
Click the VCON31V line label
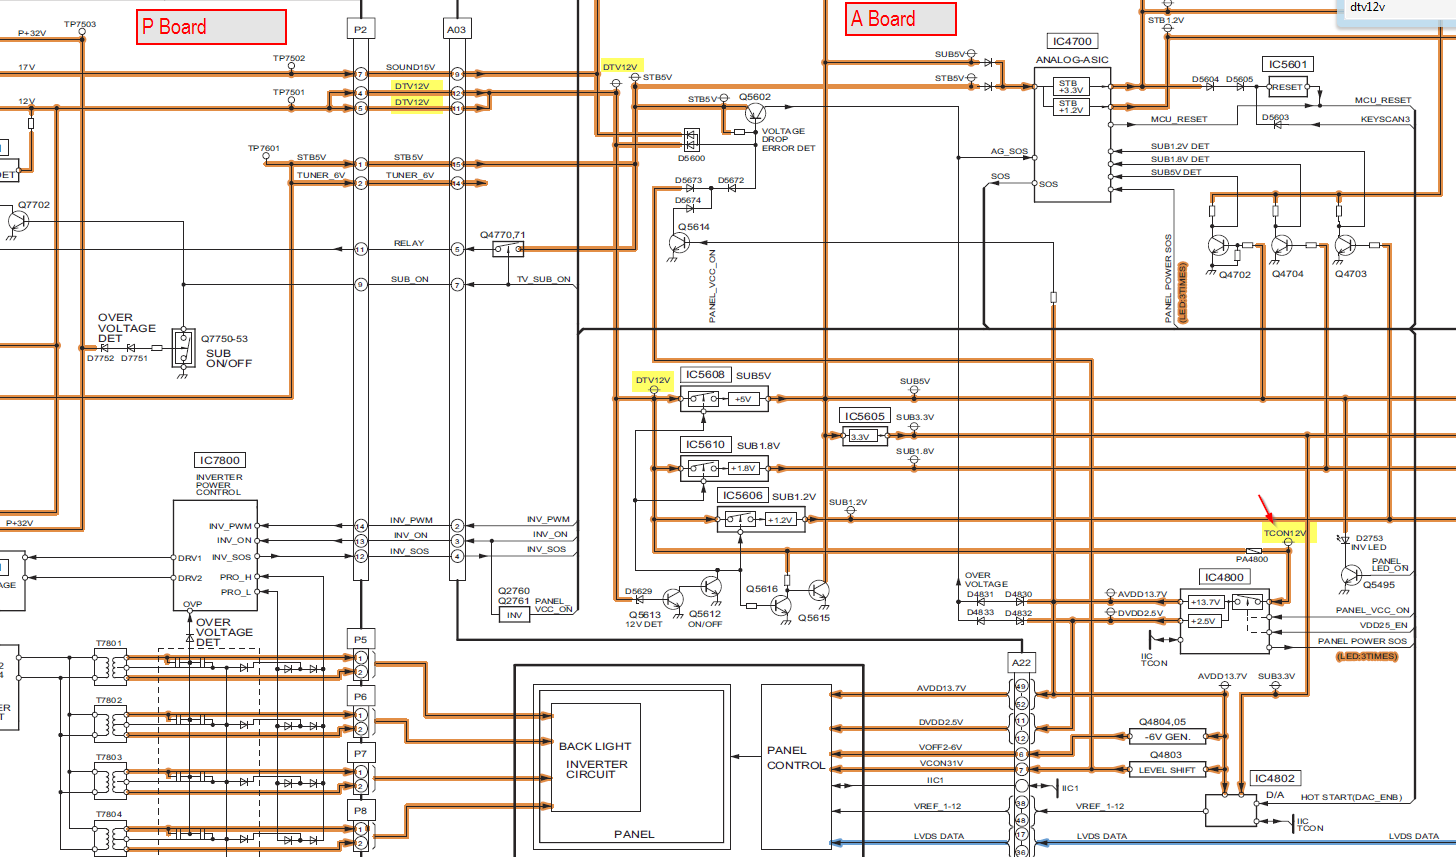pyautogui.click(x=941, y=763)
